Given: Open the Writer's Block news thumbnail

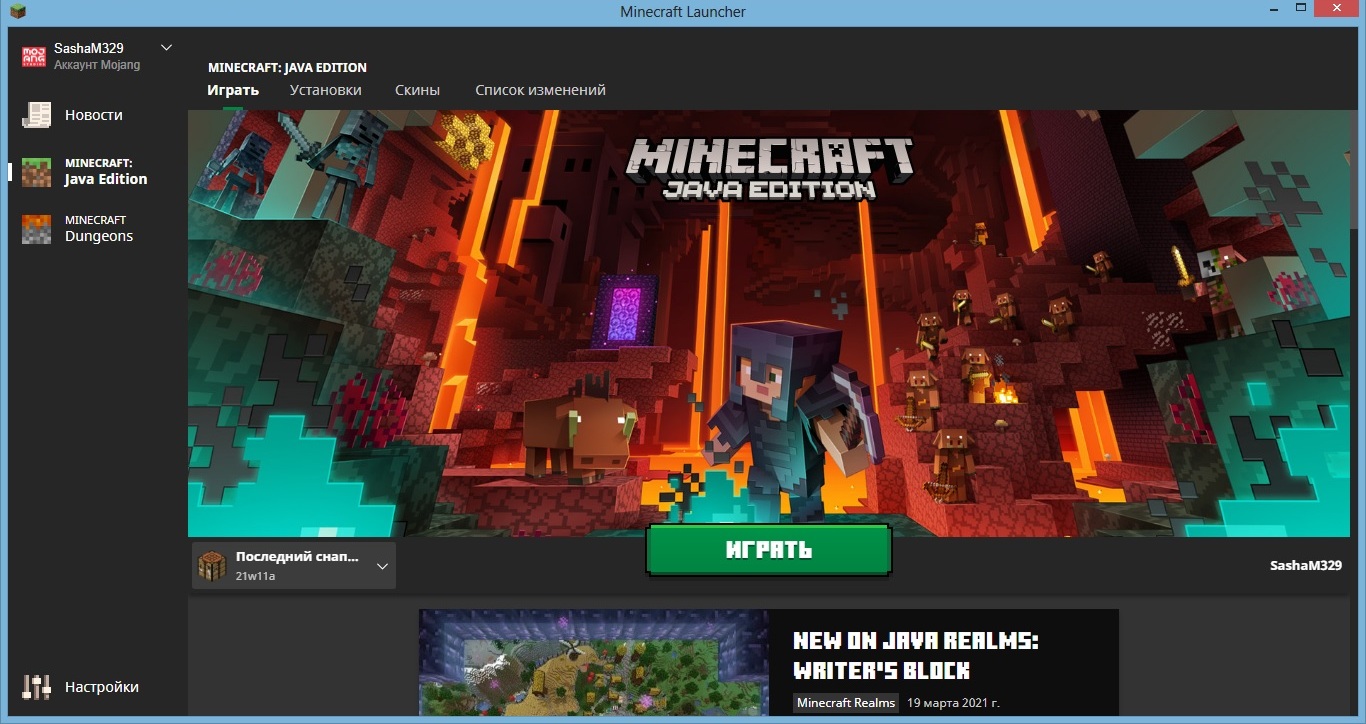Looking at the screenshot, I should click(x=594, y=662).
